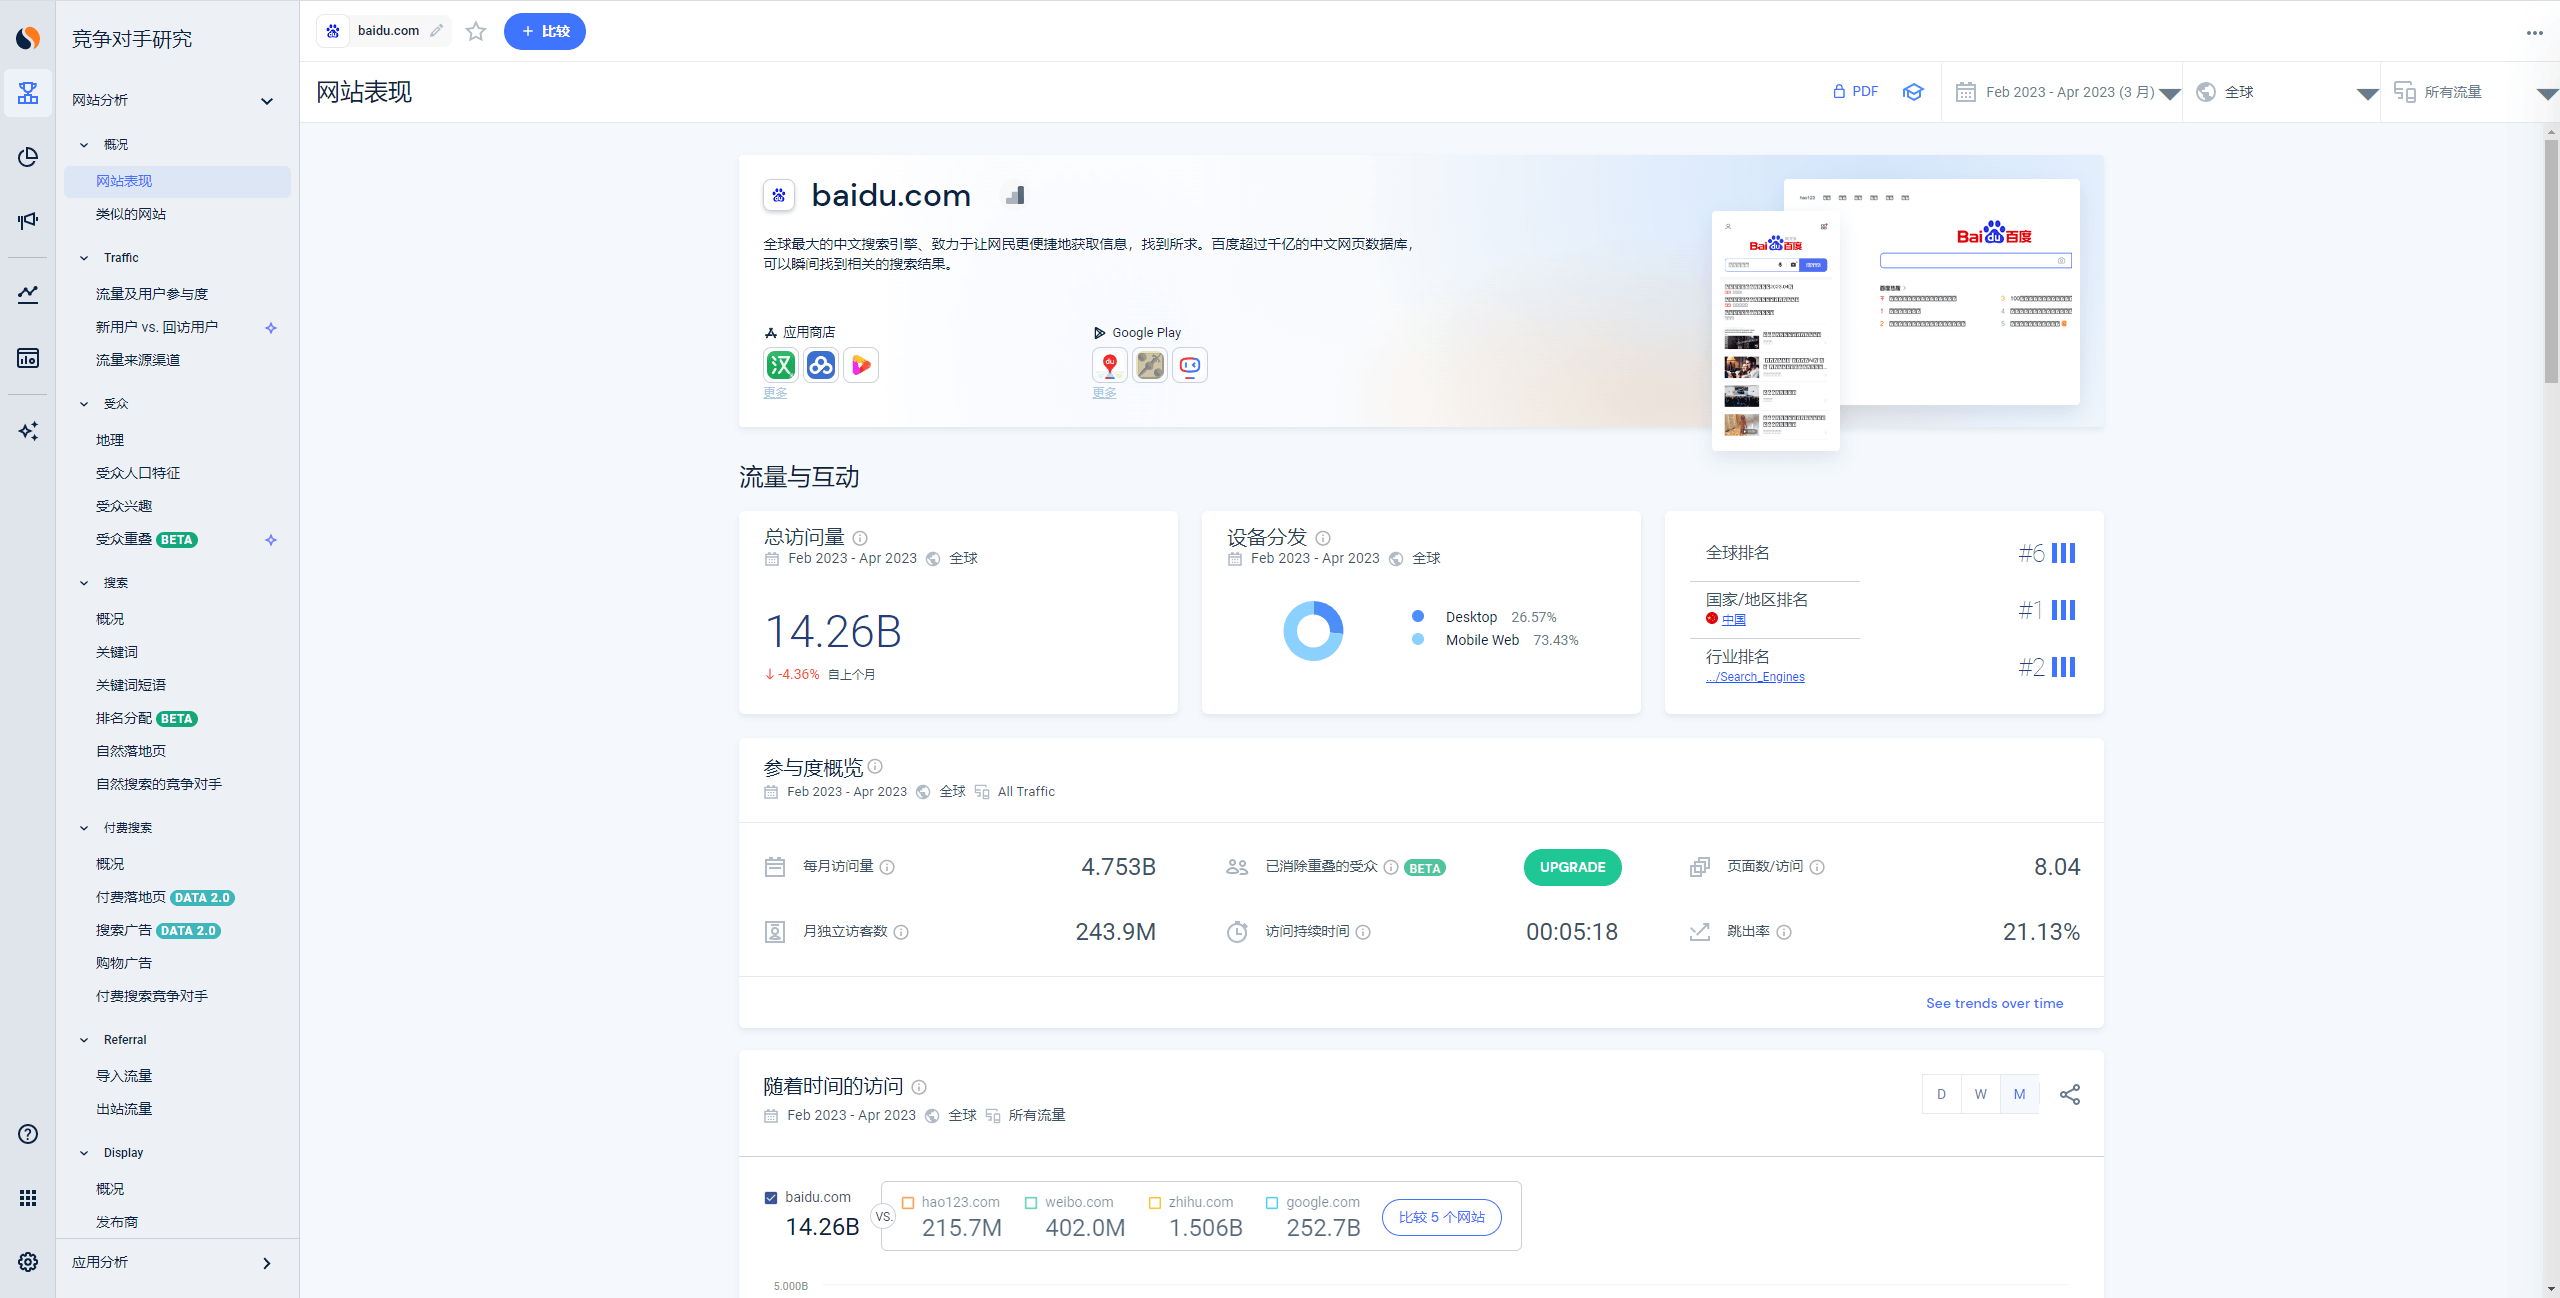This screenshot has height=1298, width=2560.
Task: Select 类似的网站 in the sidebar menu
Action: 131,214
